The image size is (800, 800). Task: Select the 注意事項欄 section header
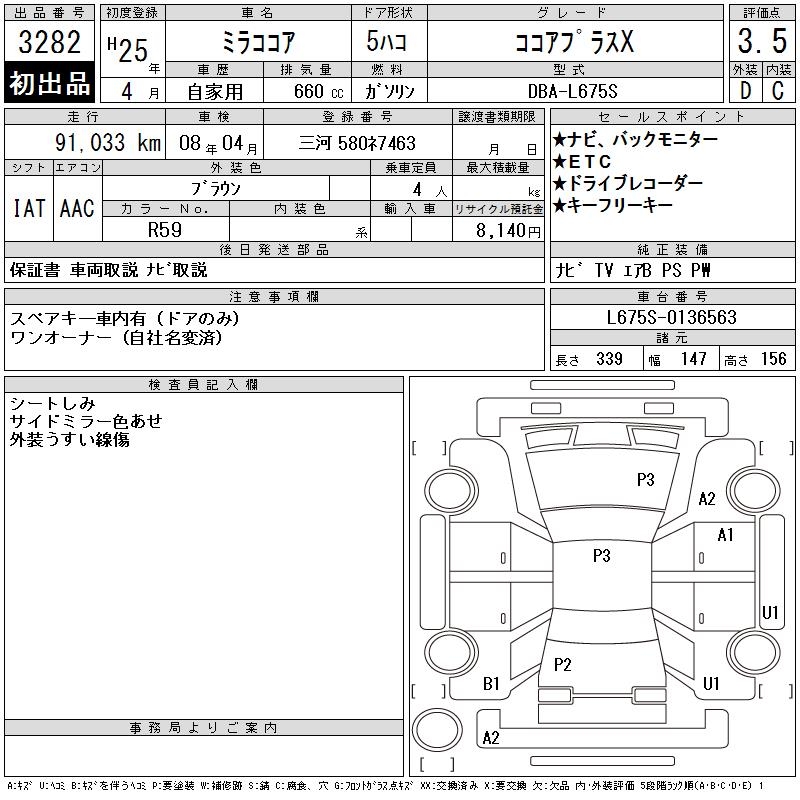274,297
